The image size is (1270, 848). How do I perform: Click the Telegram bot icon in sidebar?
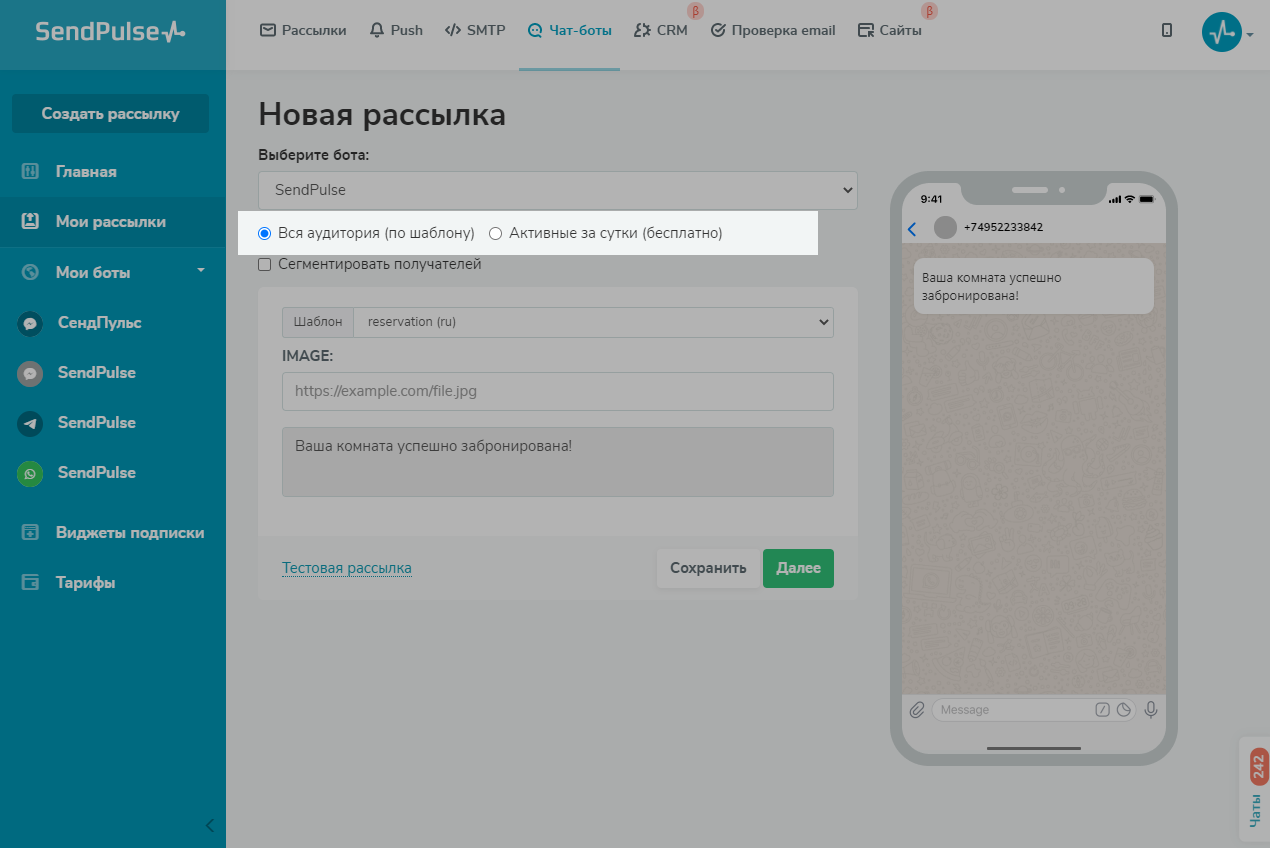(30, 423)
